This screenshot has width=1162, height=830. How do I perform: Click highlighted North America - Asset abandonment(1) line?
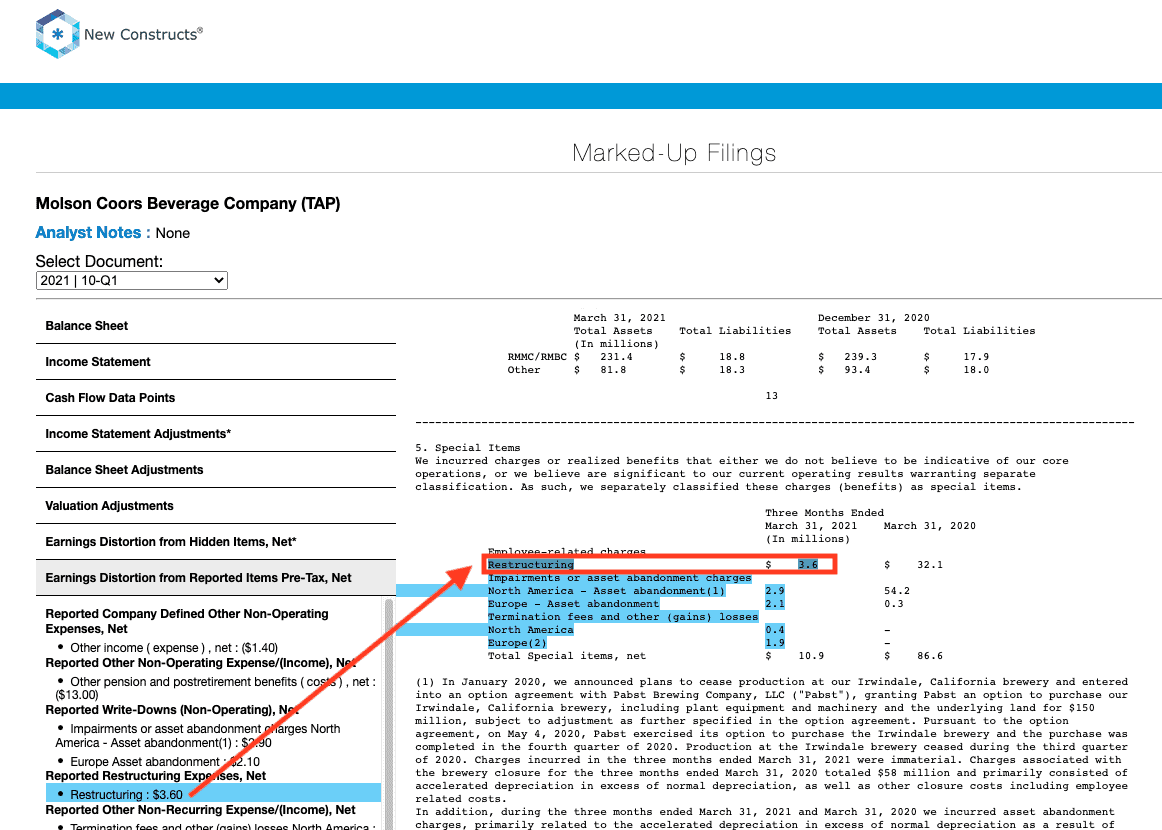click(x=606, y=591)
